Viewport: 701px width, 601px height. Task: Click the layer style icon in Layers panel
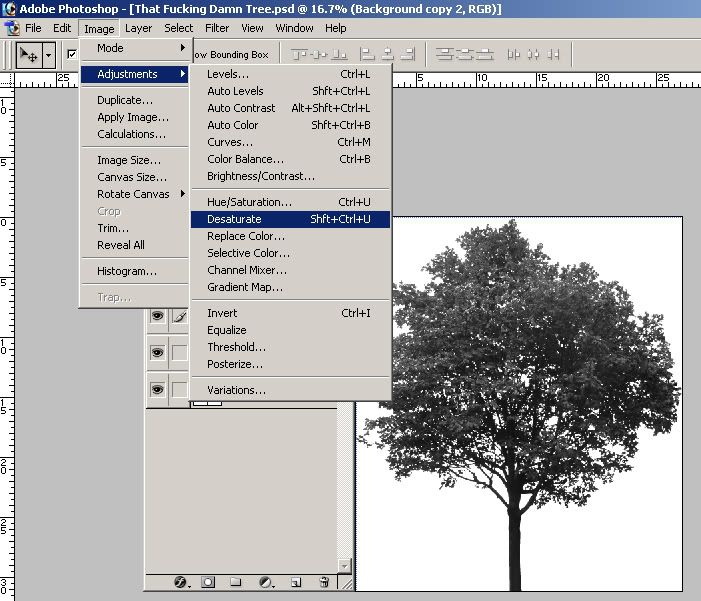tap(182, 582)
